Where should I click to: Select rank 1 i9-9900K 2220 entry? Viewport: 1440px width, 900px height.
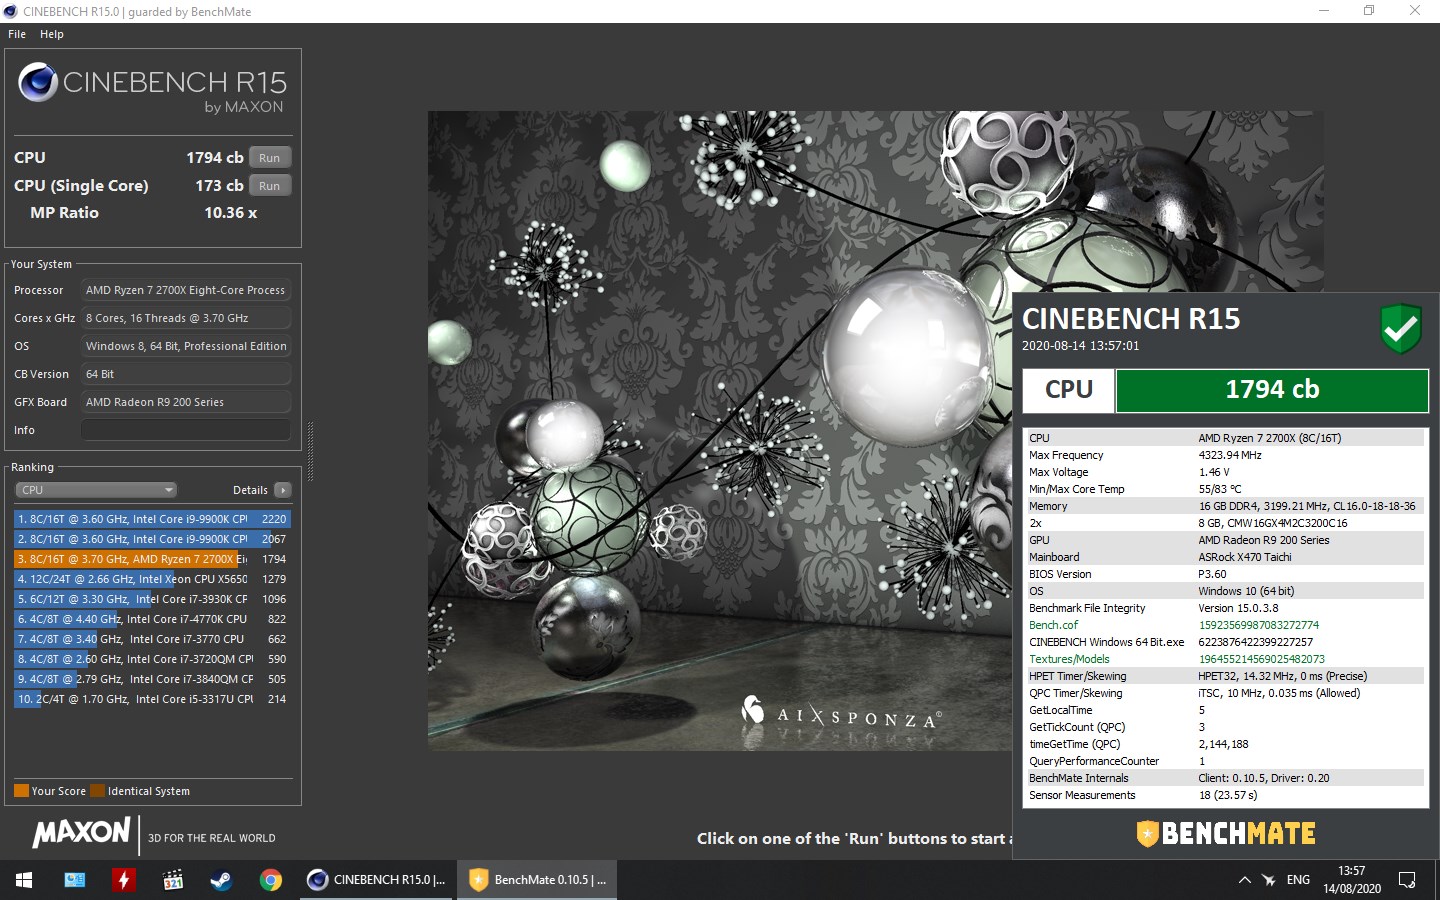(x=152, y=519)
